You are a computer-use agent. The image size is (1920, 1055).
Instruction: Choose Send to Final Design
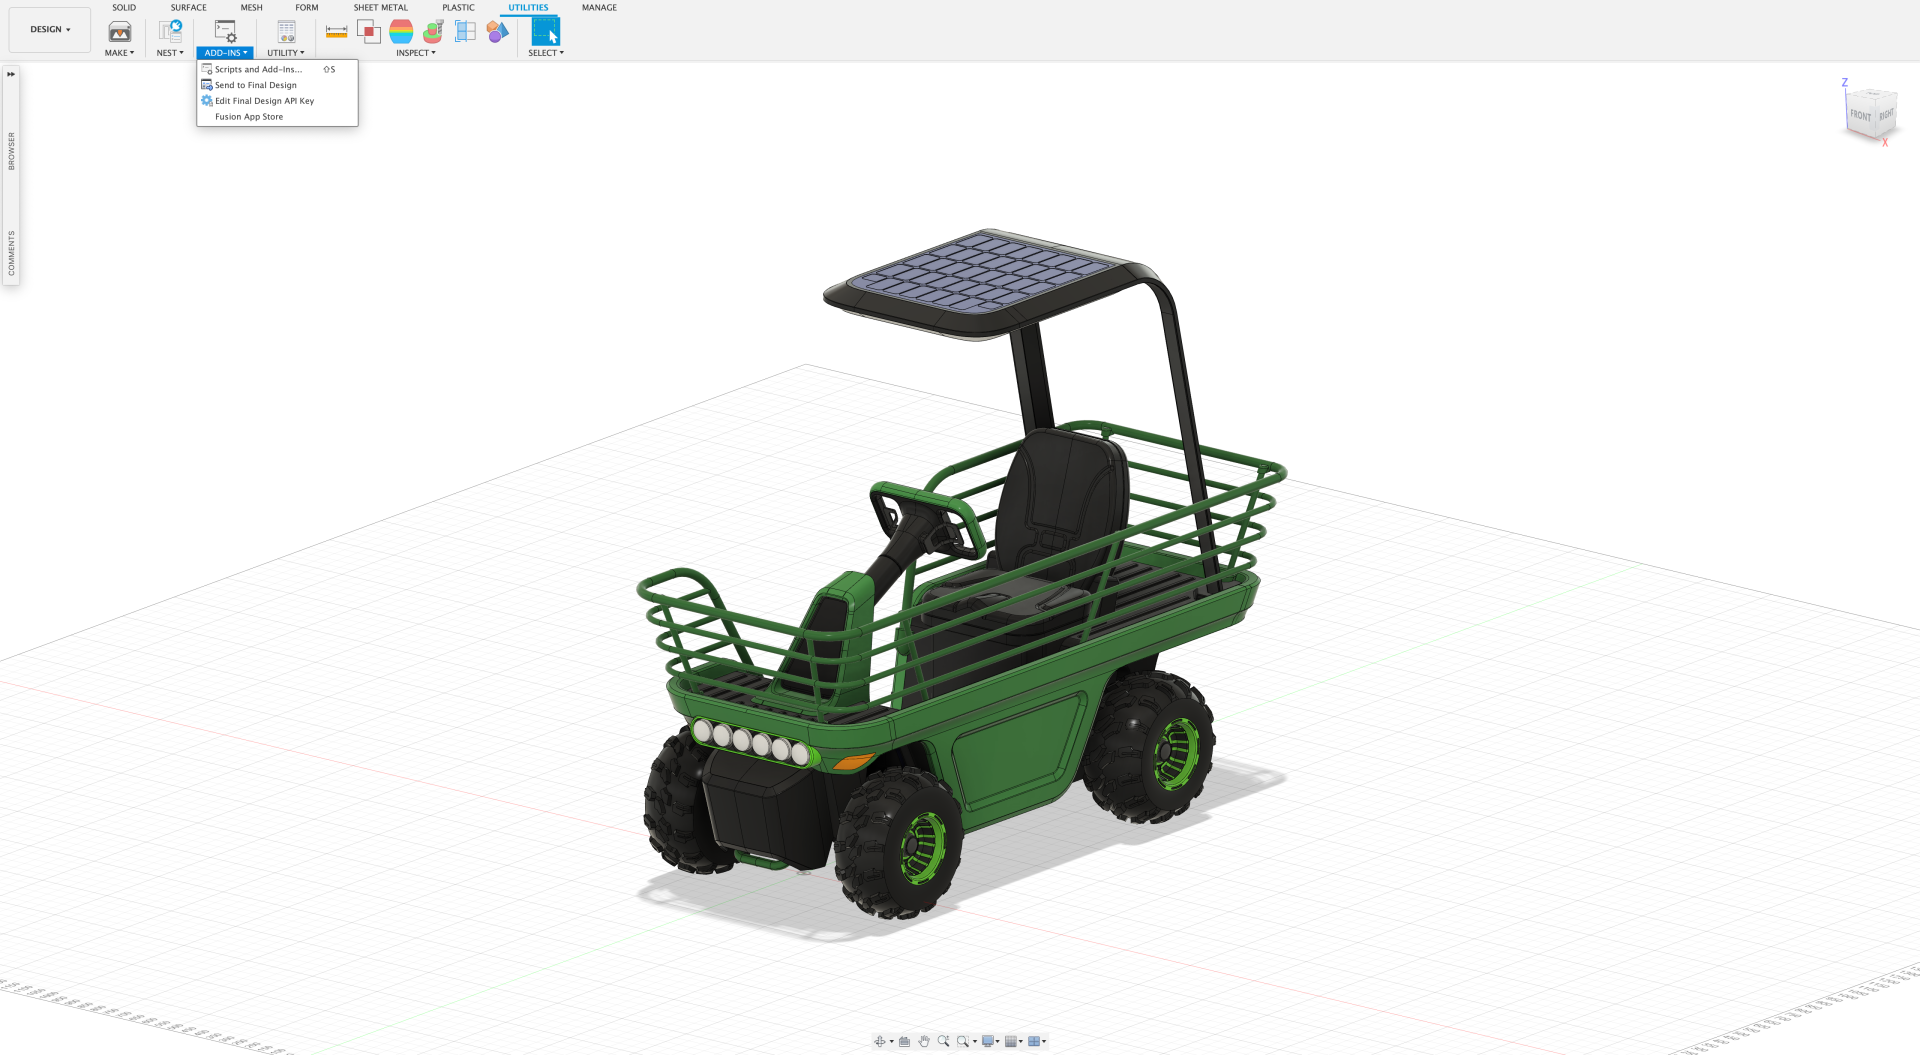(277, 85)
